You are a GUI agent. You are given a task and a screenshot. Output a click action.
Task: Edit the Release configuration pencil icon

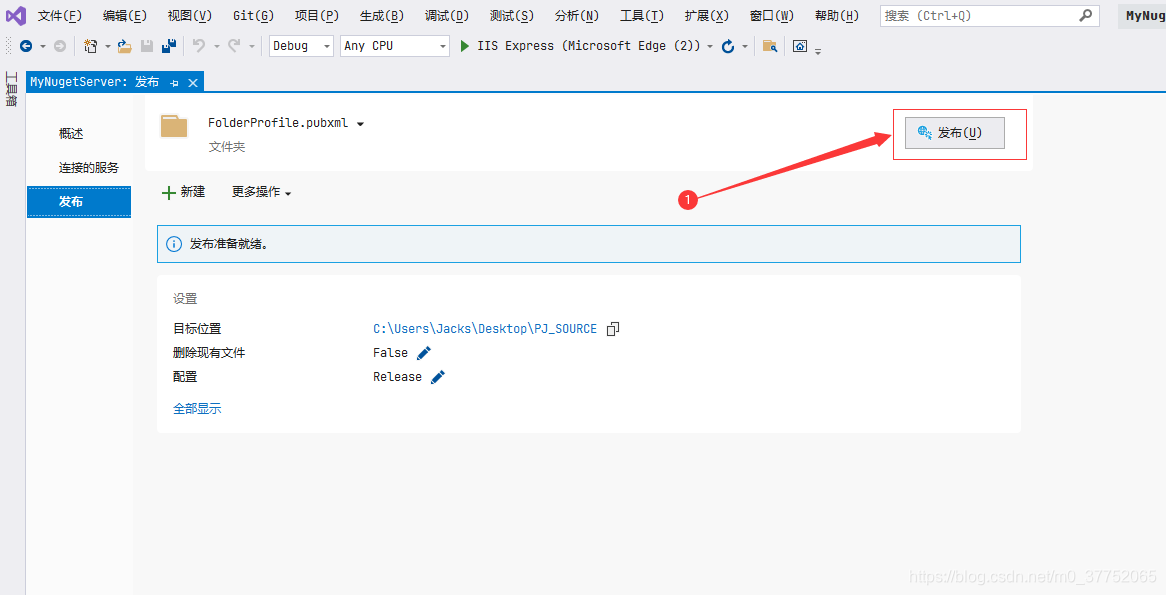point(438,377)
